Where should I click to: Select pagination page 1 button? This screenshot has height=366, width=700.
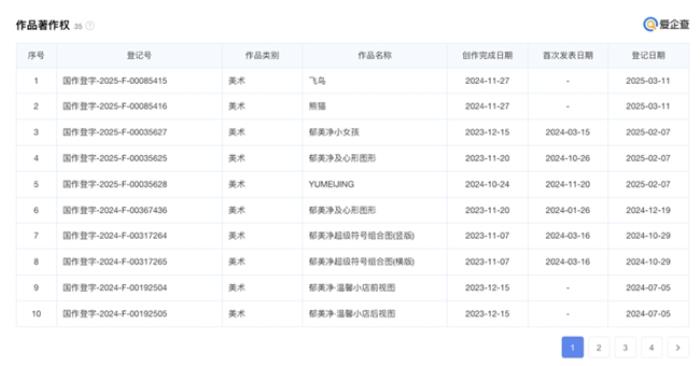572,347
